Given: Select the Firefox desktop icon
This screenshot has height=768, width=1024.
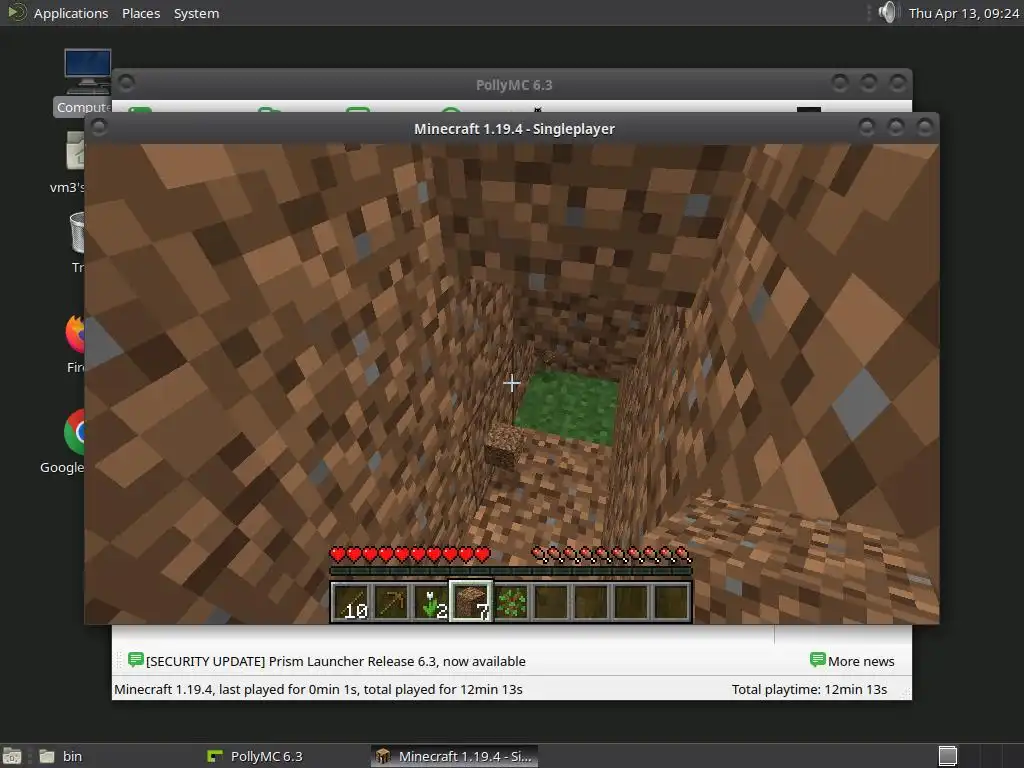Looking at the screenshot, I should [x=76, y=343].
